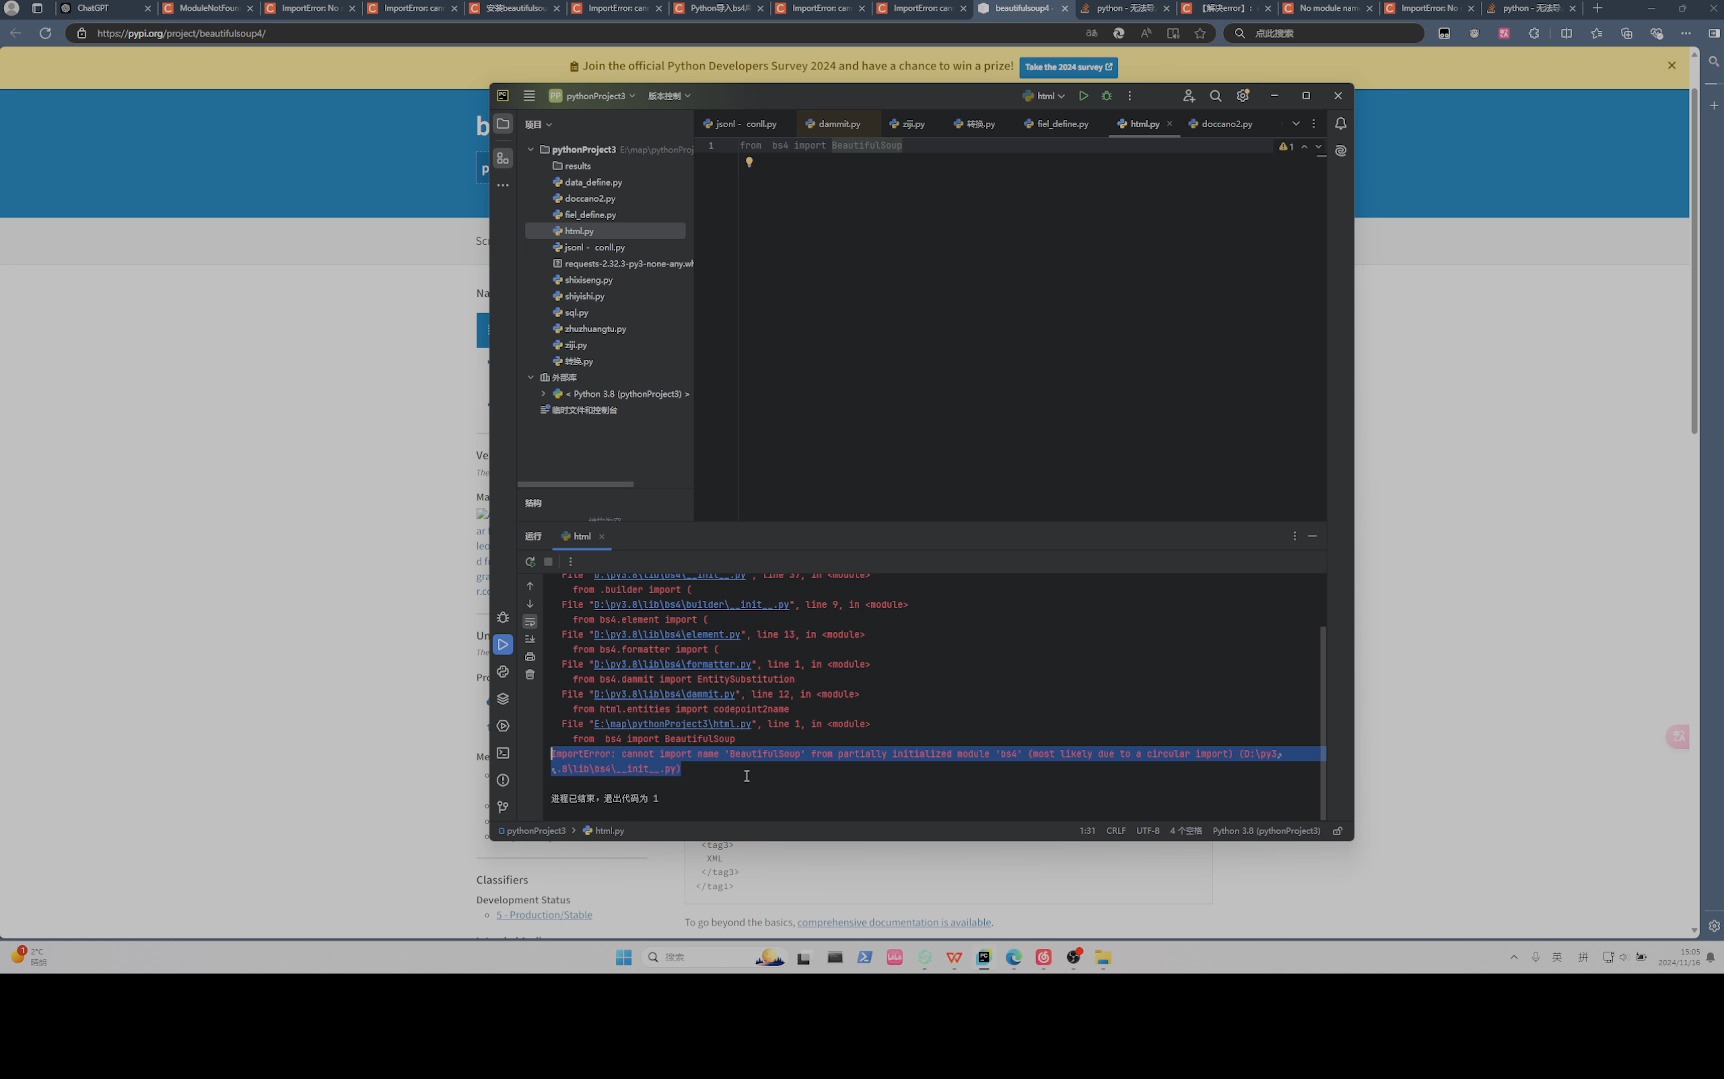Open the Git version control tool window
Image resolution: width=1724 pixels, height=1079 pixels.
[x=503, y=807]
